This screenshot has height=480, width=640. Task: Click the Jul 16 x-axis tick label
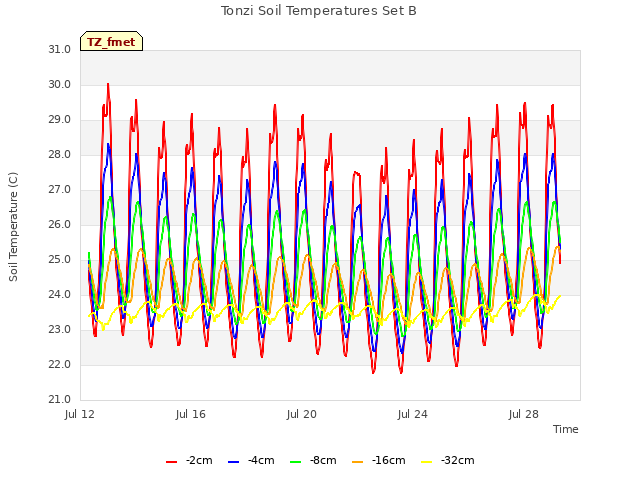pos(191,414)
